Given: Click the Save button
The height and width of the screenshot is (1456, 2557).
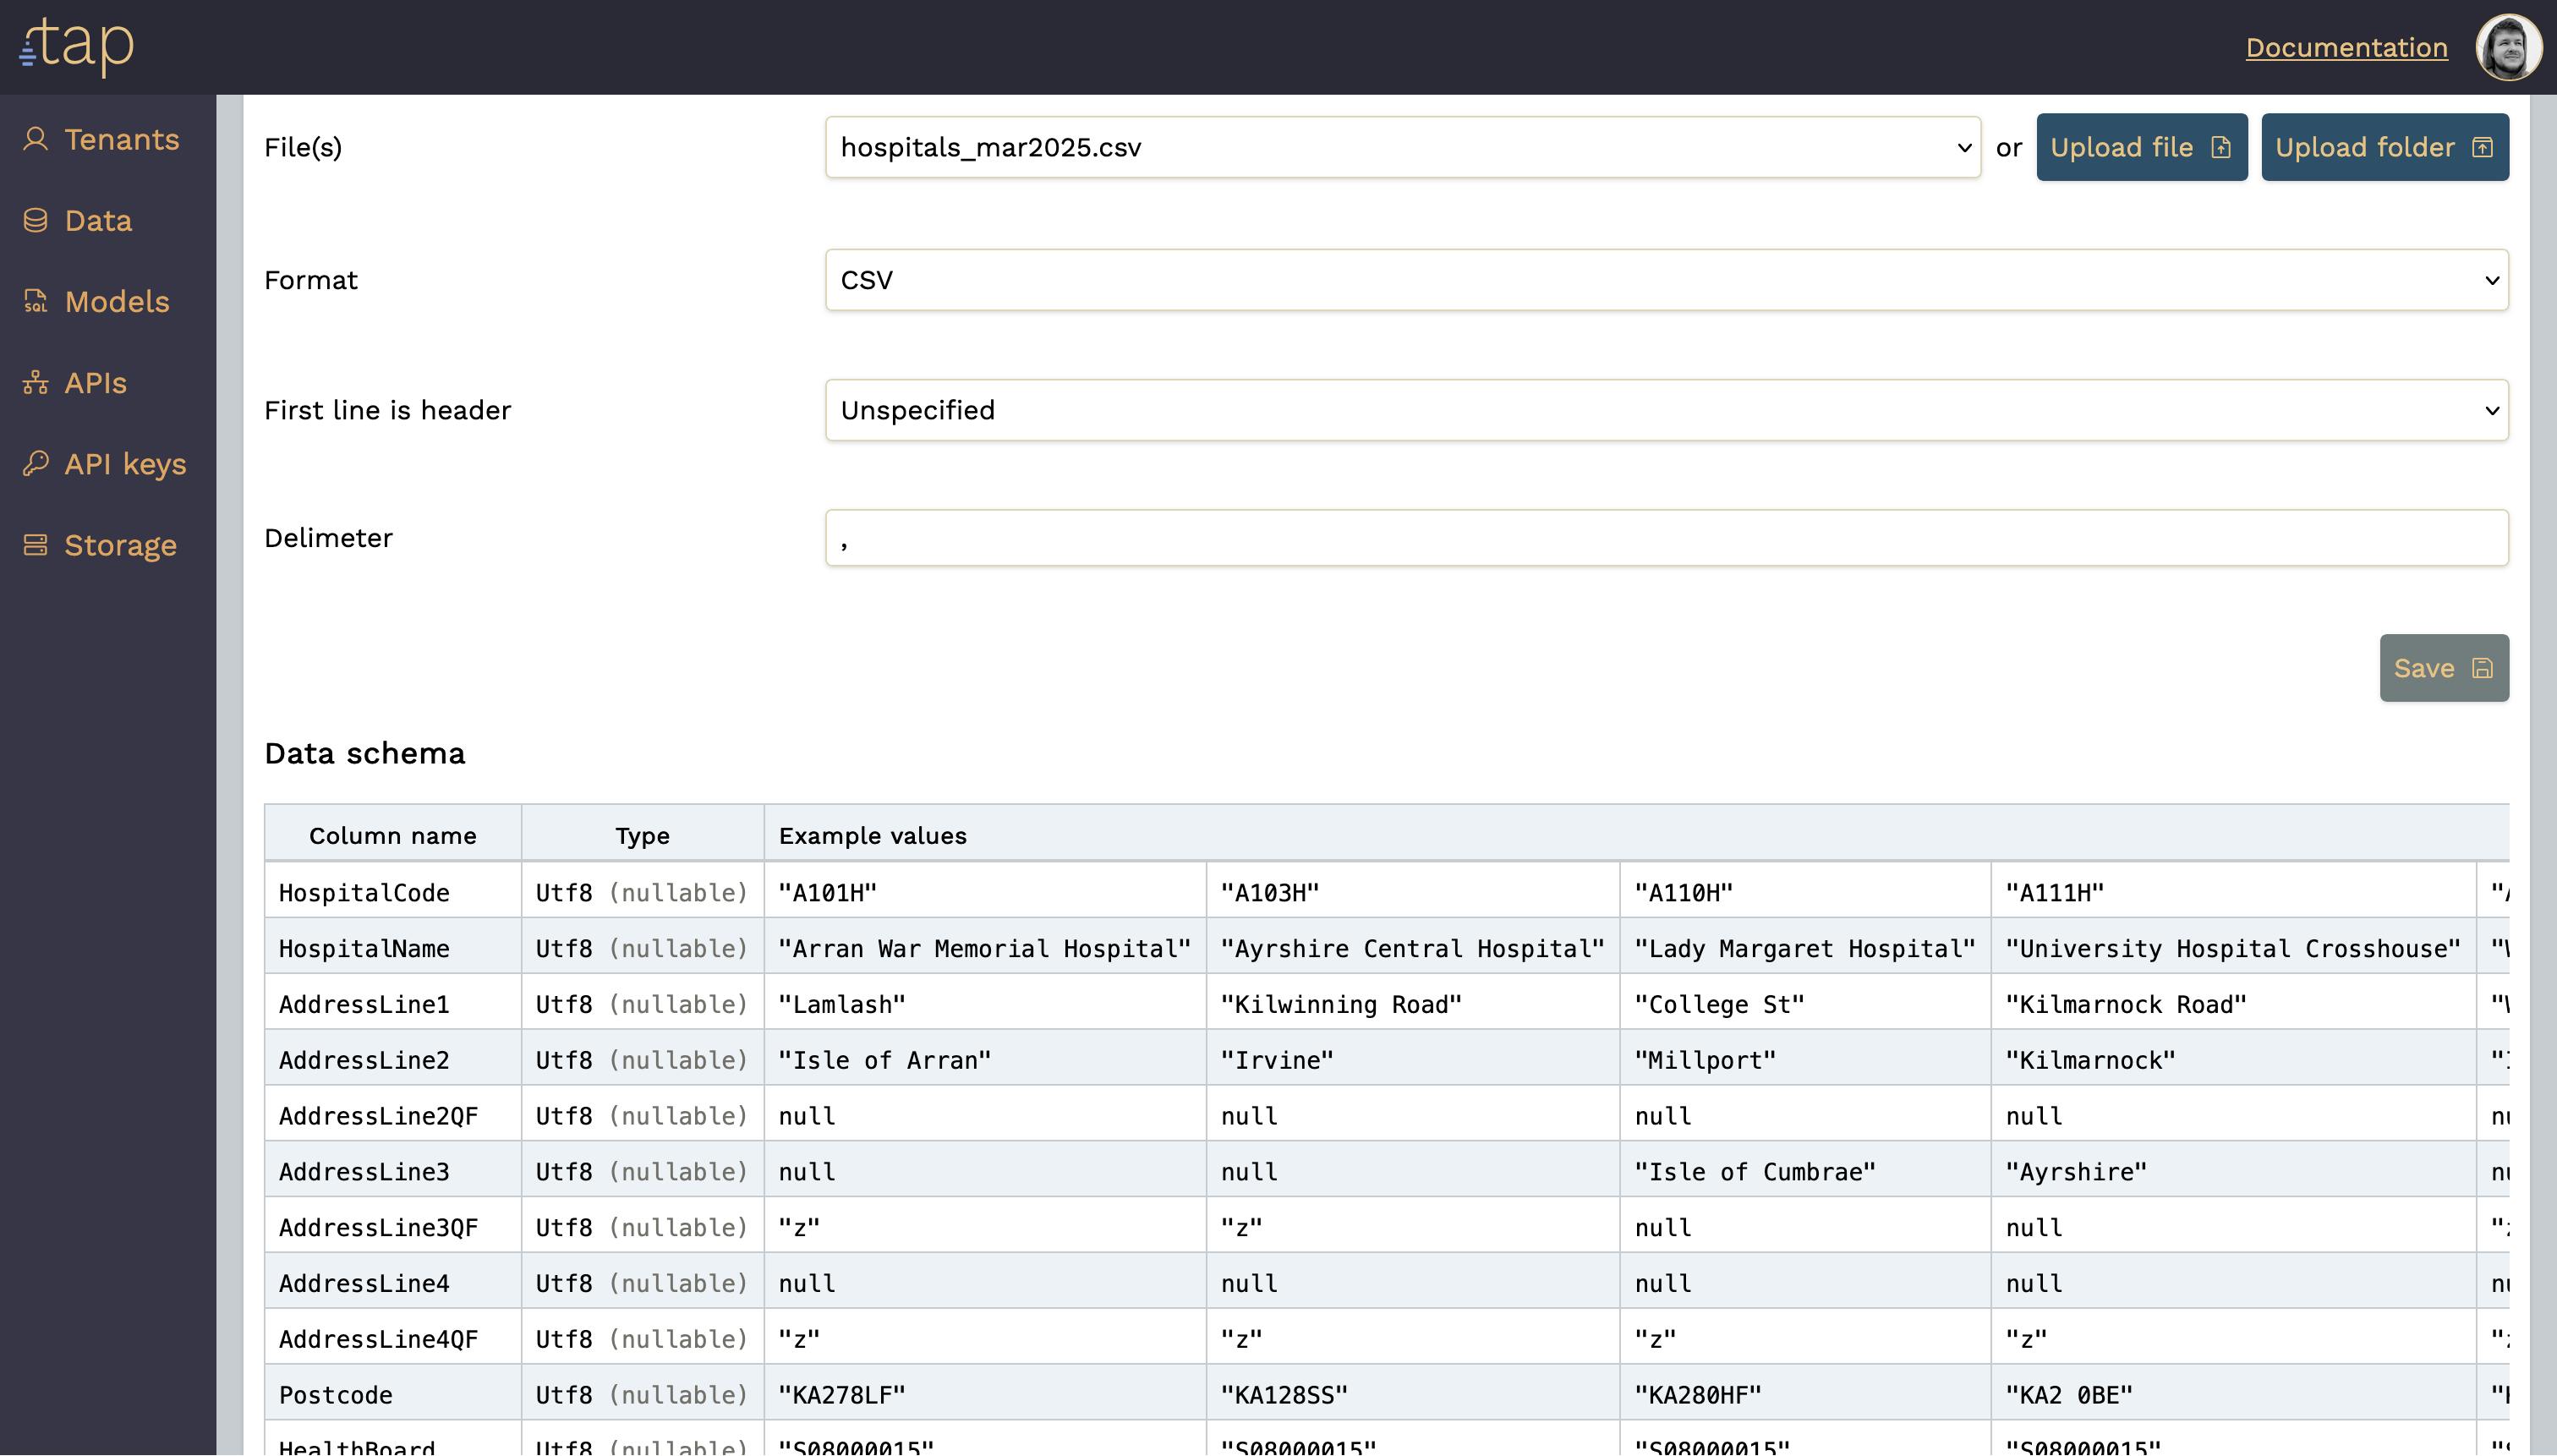Looking at the screenshot, I should [x=2443, y=668].
